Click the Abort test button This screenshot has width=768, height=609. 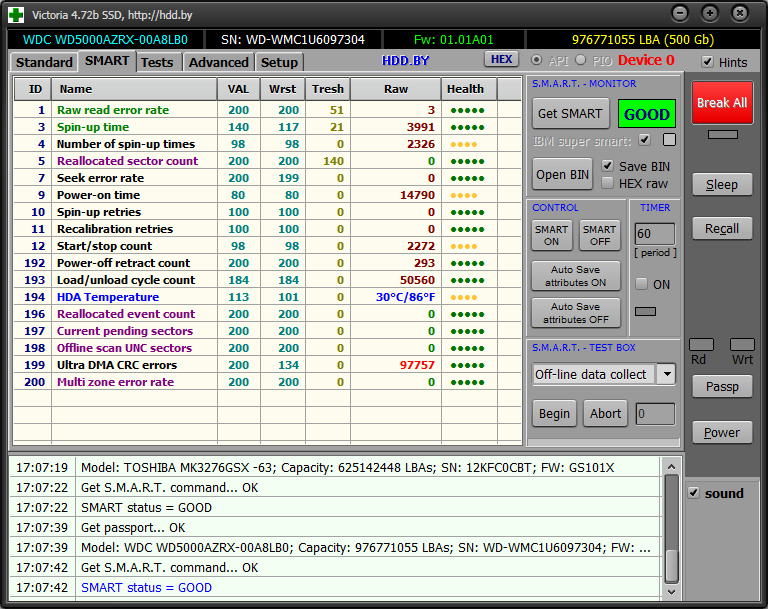(x=605, y=414)
